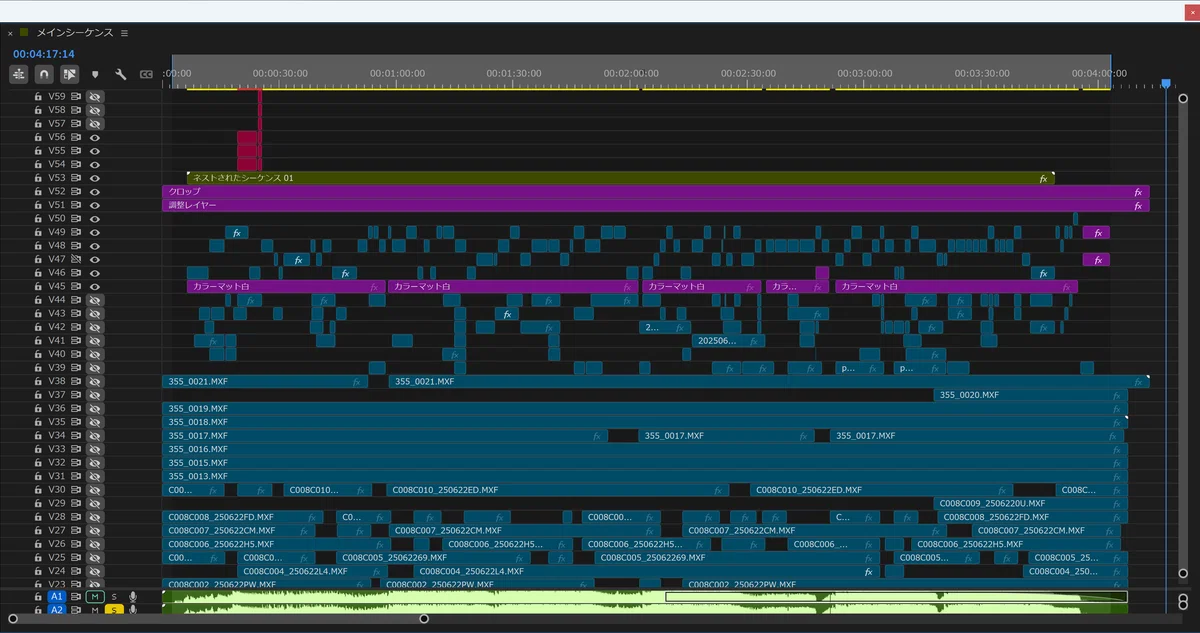
Task: Add a marker with the marker icon
Action: [95, 74]
